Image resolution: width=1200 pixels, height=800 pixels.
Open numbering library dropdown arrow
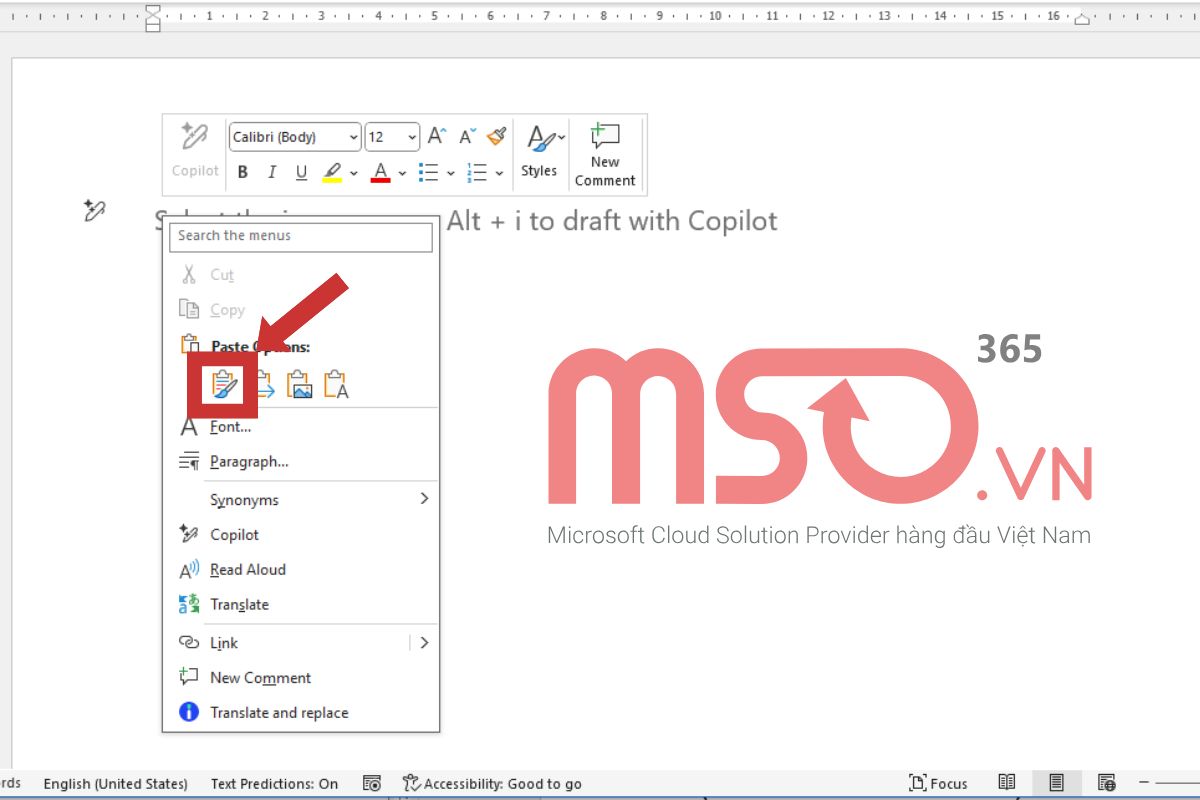tap(500, 174)
